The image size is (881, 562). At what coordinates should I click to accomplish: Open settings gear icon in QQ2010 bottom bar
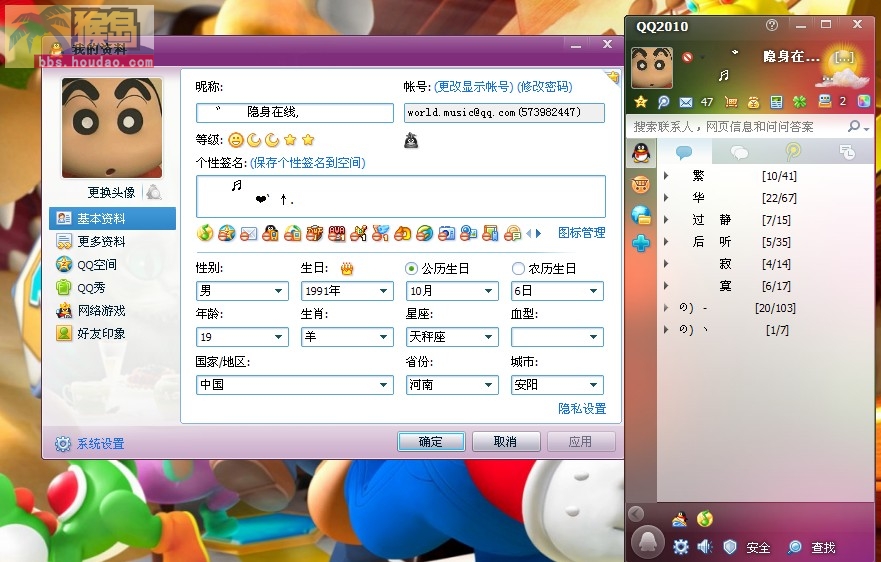coord(680,546)
